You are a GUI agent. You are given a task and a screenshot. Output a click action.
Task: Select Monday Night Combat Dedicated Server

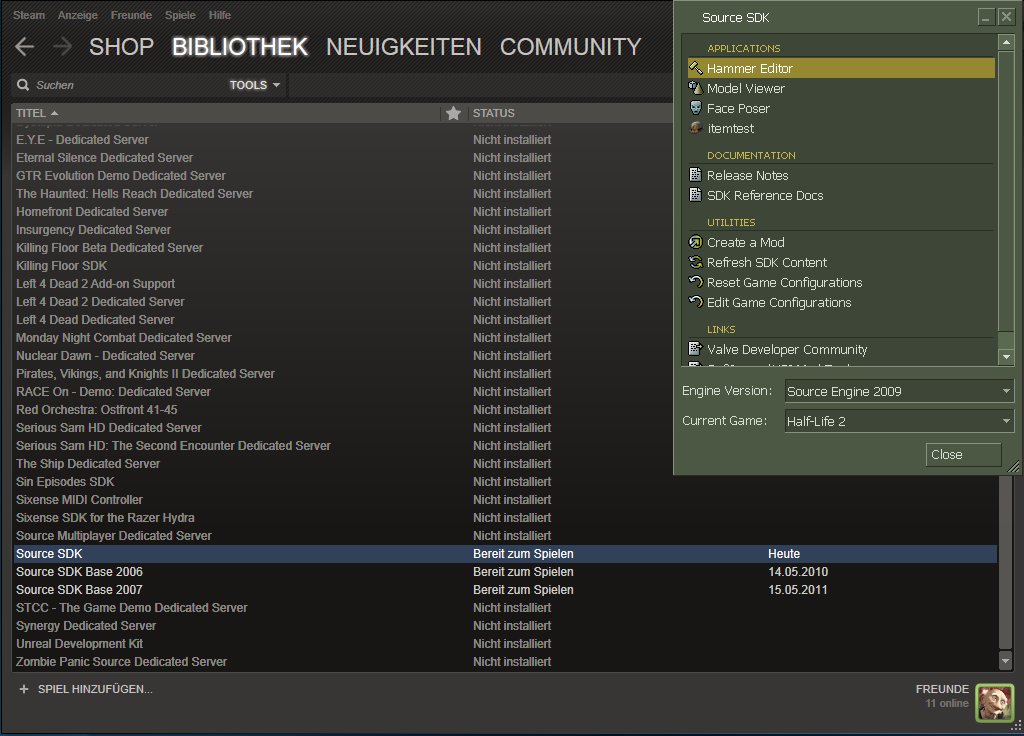click(123, 338)
